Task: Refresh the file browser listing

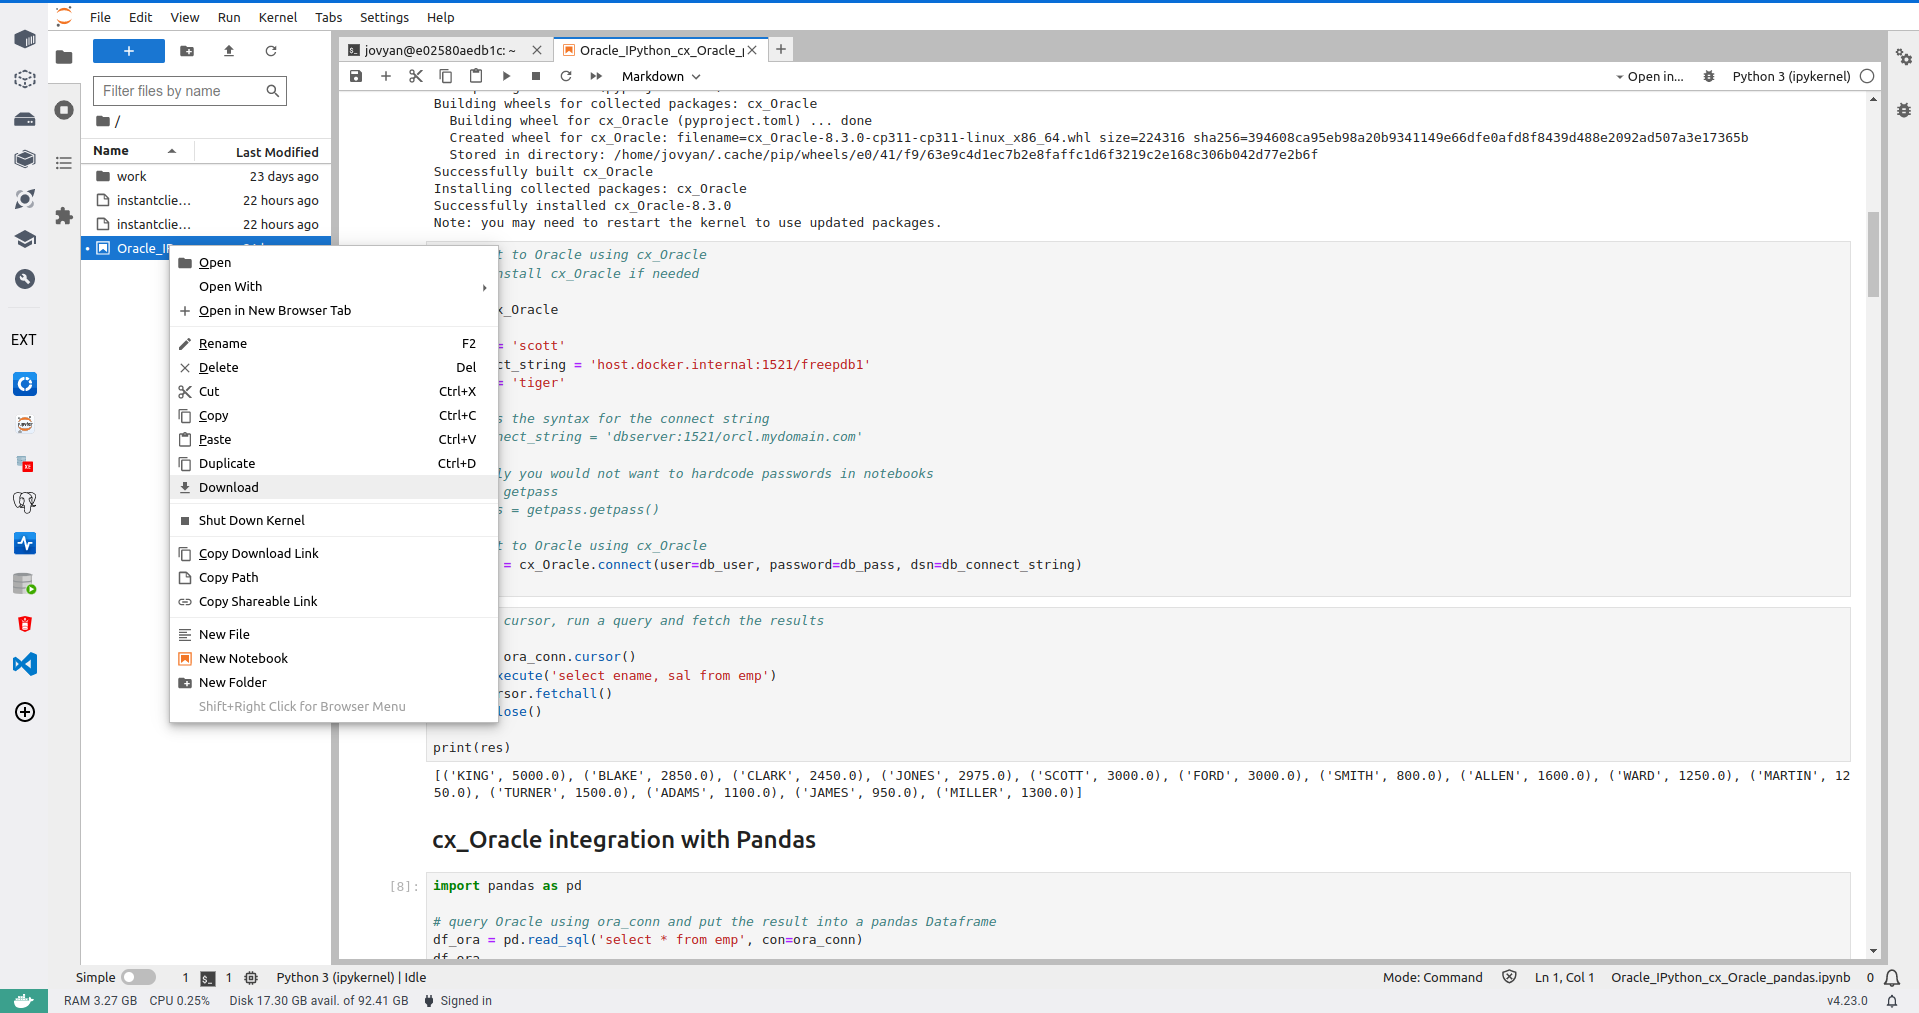Action: (x=269, y=51)
